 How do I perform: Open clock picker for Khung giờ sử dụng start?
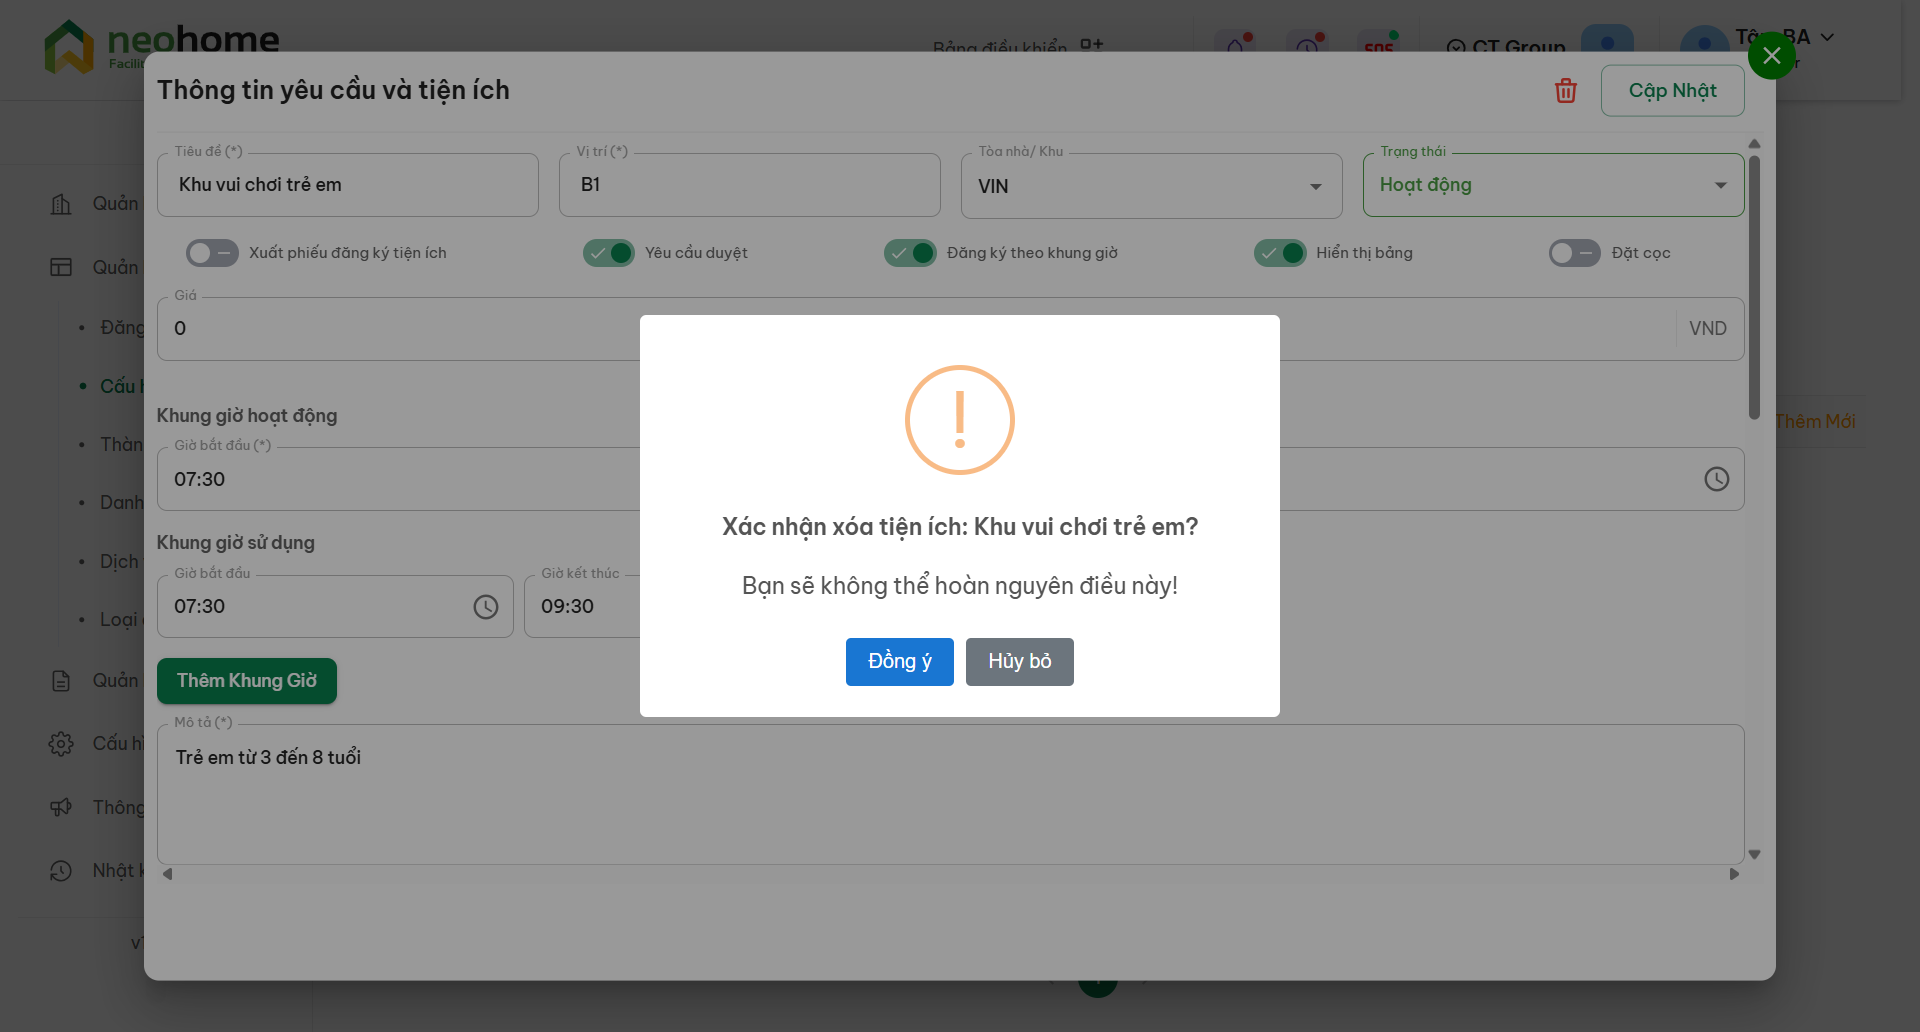click(485, 607)
